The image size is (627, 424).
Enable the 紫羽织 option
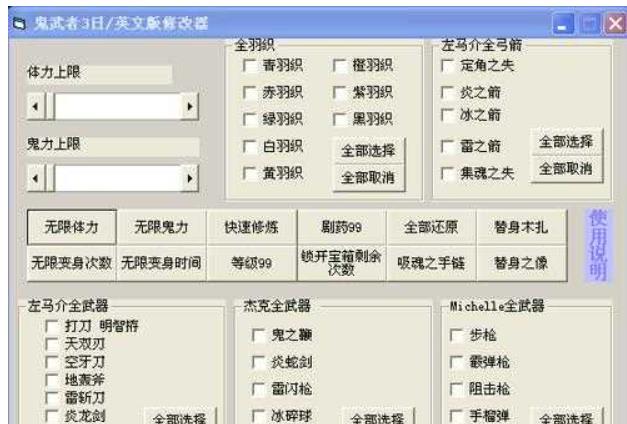pyautogui.click(x=339, y=92)
